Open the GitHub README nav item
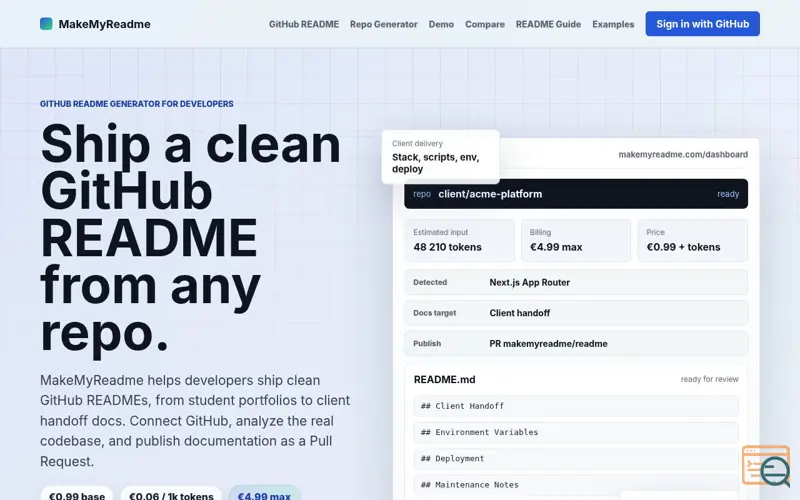 (x=304, y=24)
